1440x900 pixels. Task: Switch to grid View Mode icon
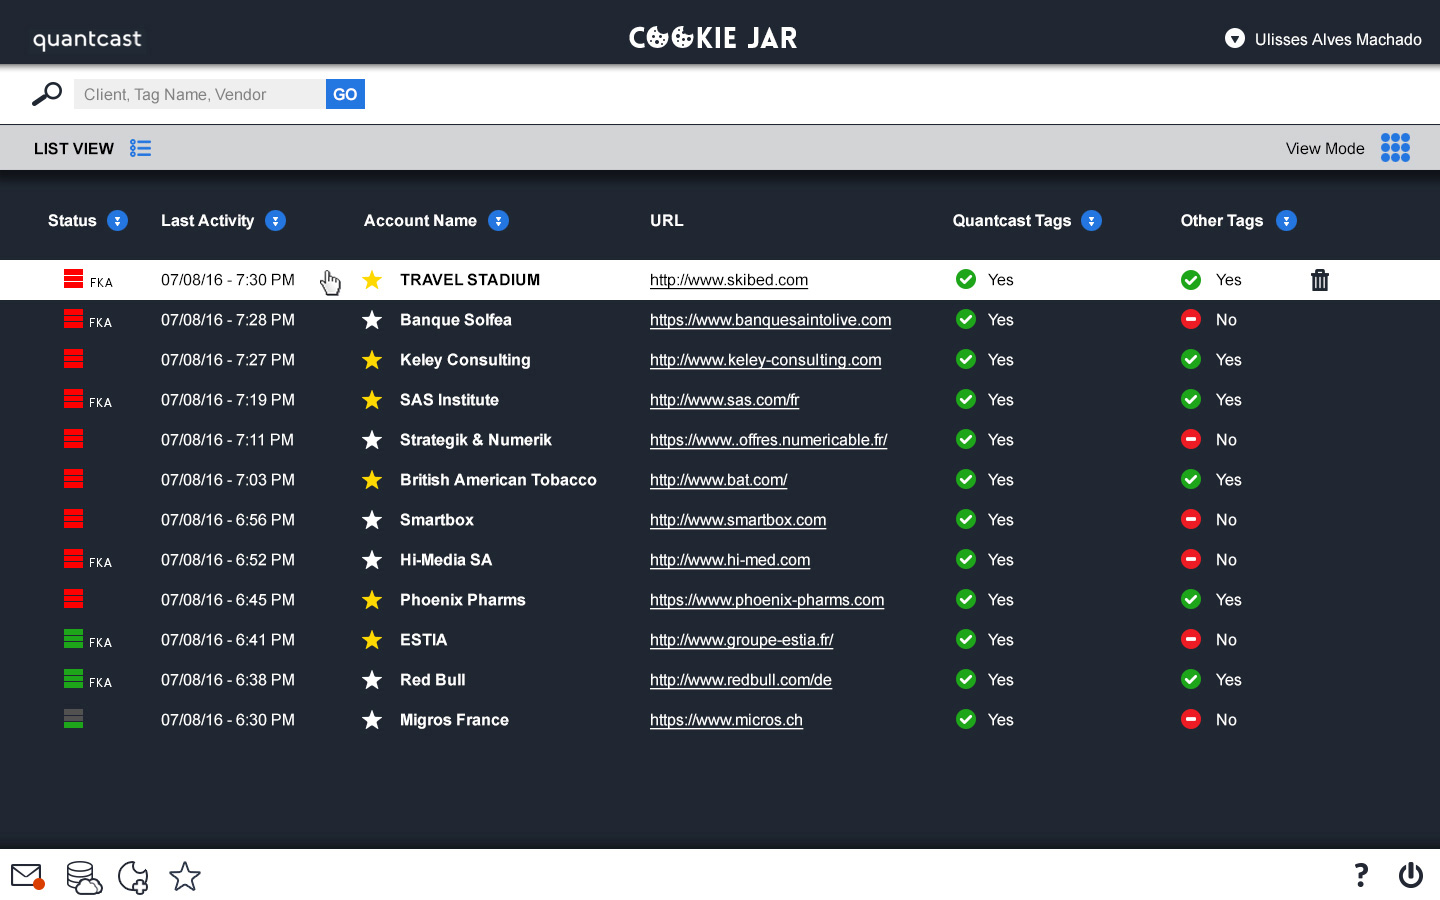click(x=1395, y=148)
